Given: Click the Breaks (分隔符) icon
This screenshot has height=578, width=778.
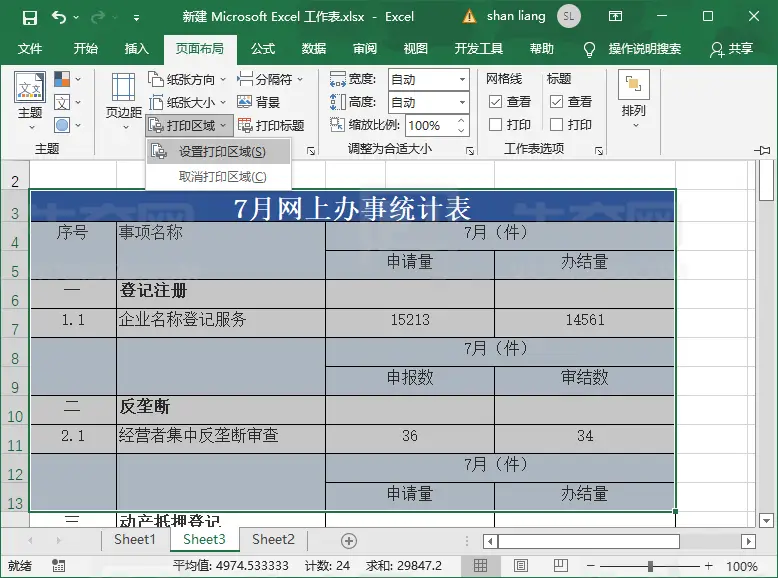Looking at the screenshot, I should [245, 79].
